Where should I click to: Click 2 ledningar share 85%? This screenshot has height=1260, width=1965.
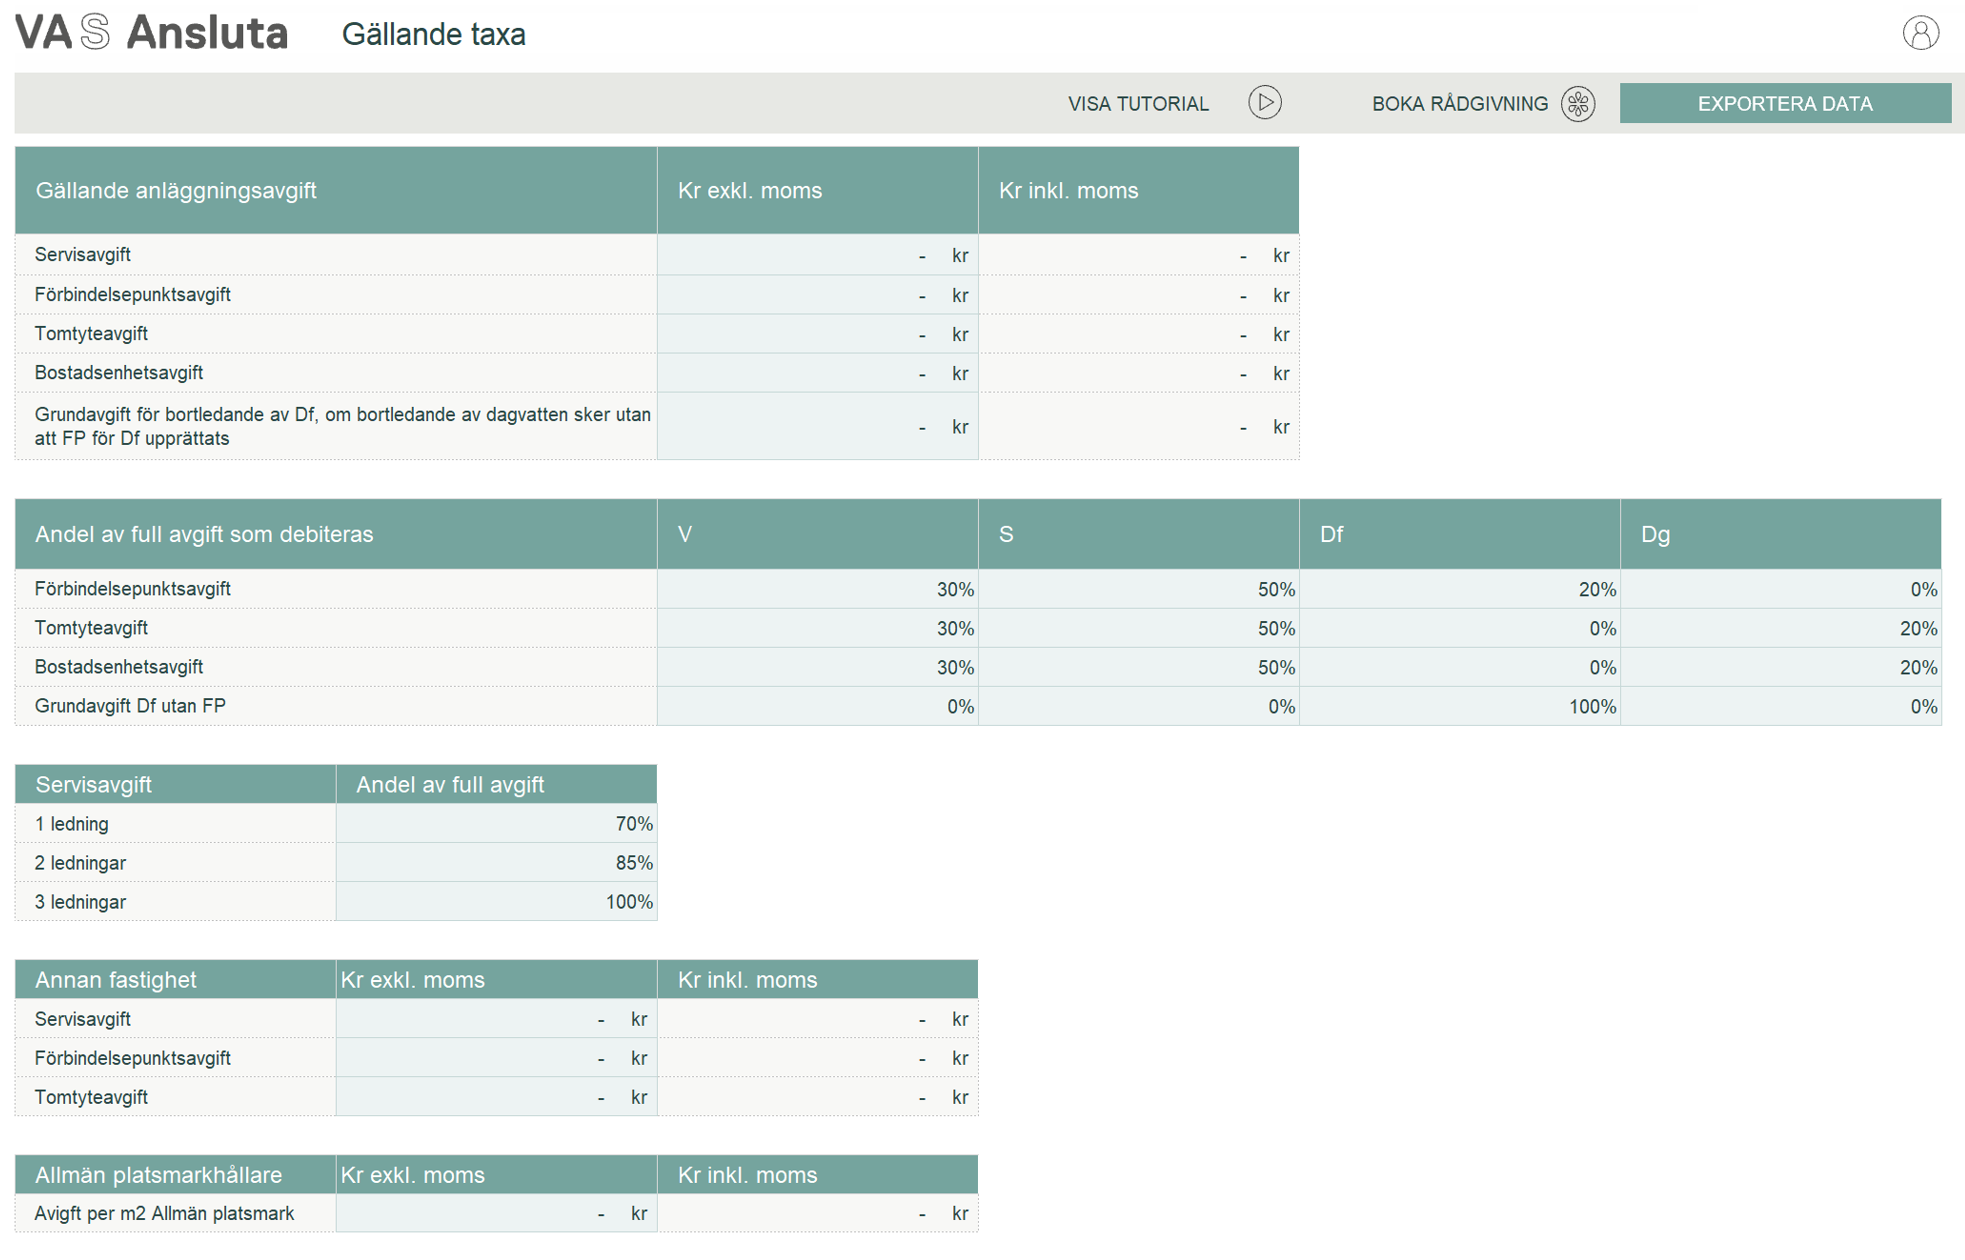click(x=496, y=862)
